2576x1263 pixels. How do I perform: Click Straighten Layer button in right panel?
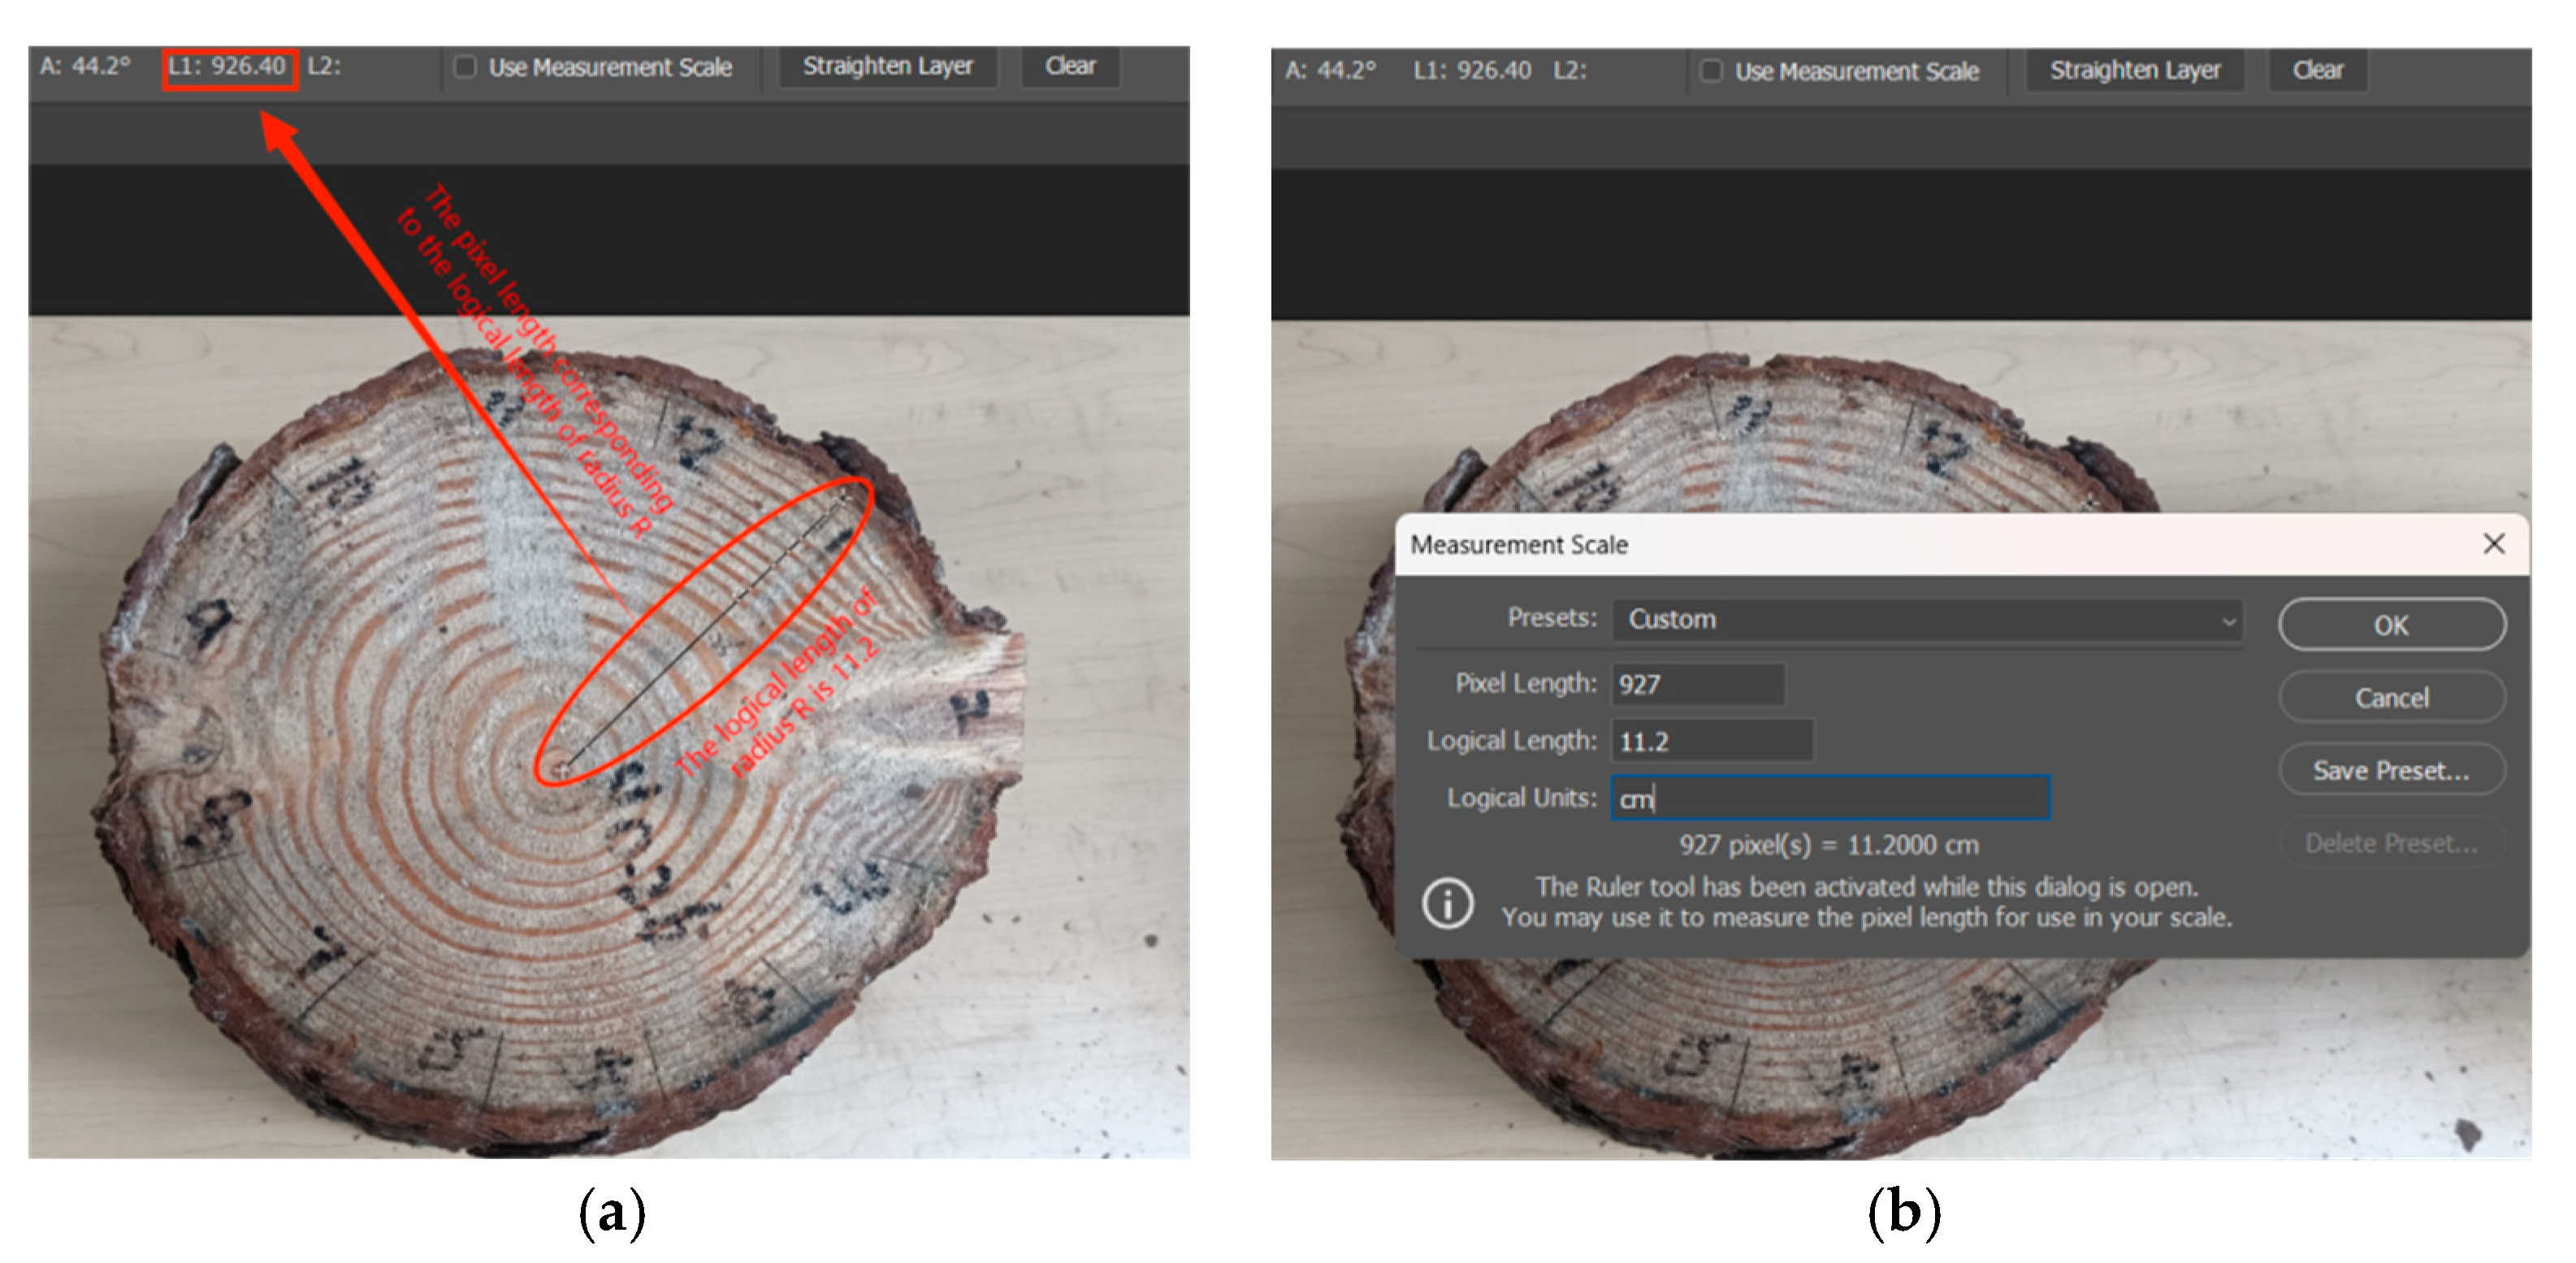(x=2134, y=70)
